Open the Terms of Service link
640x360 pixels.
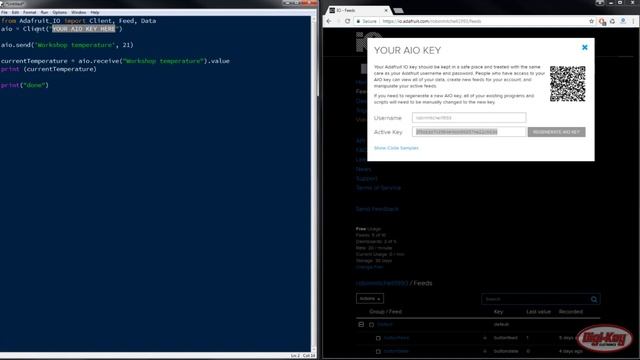pos(378,188)
